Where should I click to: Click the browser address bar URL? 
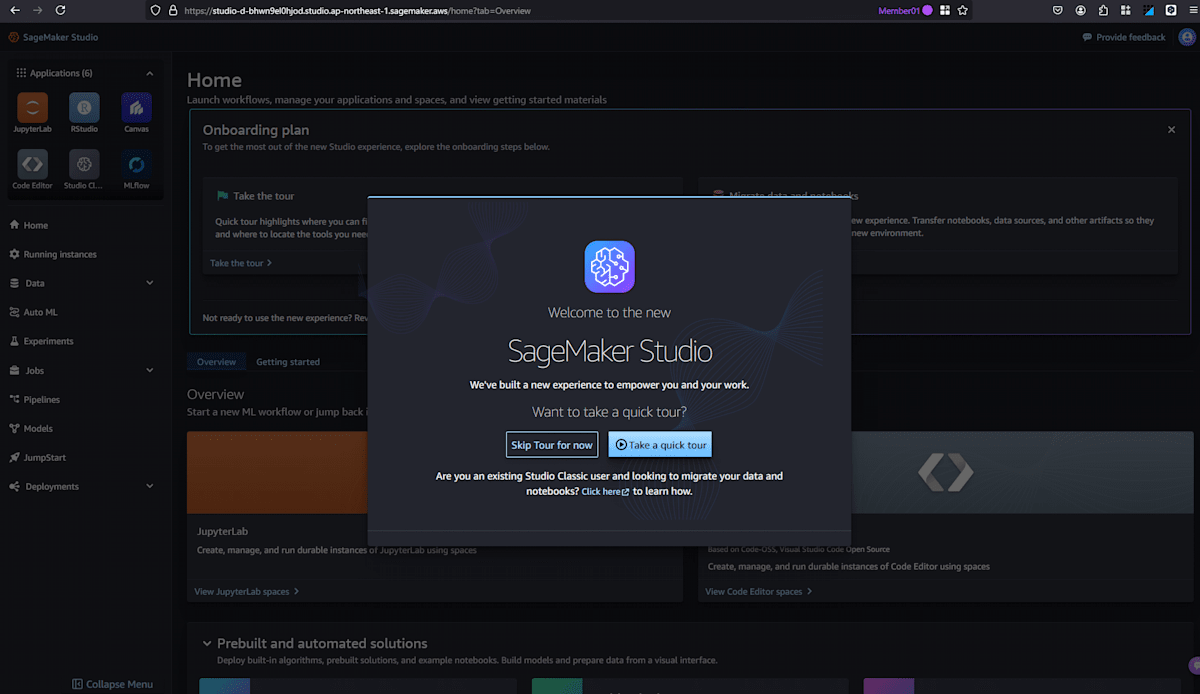[357, 10]
